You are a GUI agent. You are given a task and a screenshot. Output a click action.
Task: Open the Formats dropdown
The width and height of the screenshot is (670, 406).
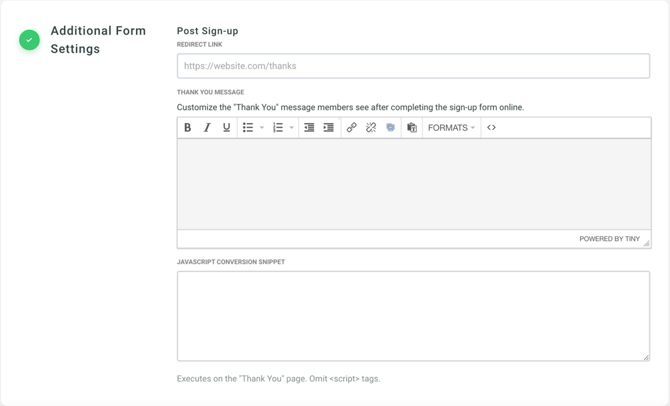click(451, 128)
